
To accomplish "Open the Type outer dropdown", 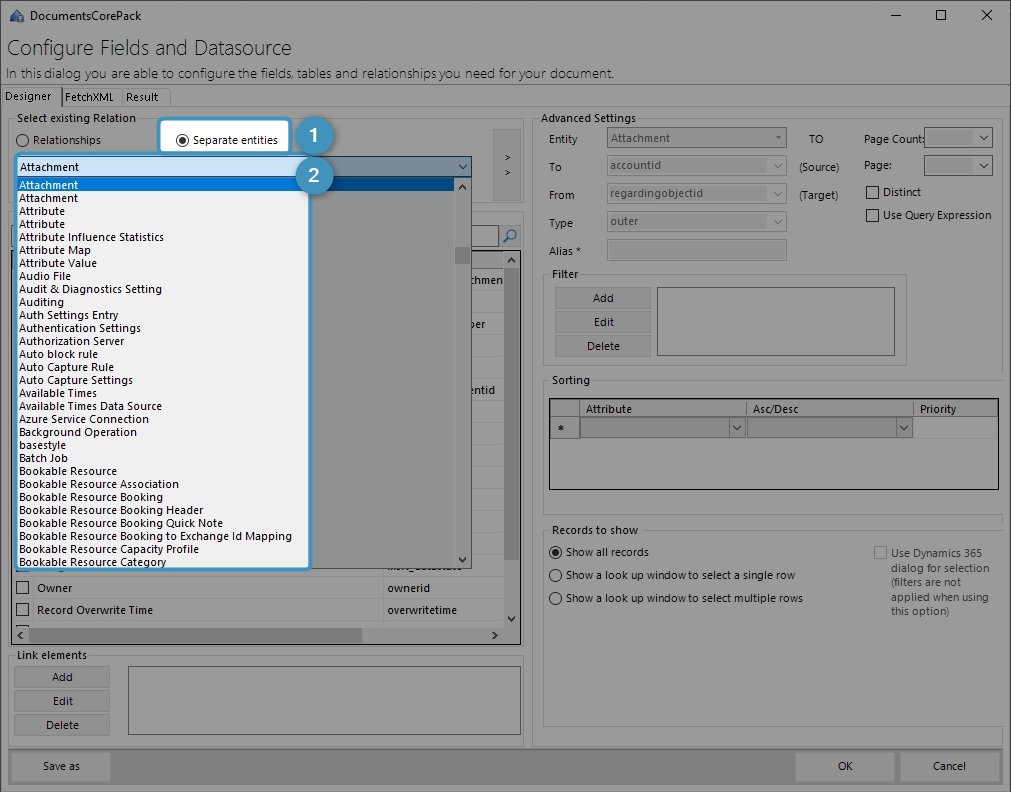I will point(778,221).
